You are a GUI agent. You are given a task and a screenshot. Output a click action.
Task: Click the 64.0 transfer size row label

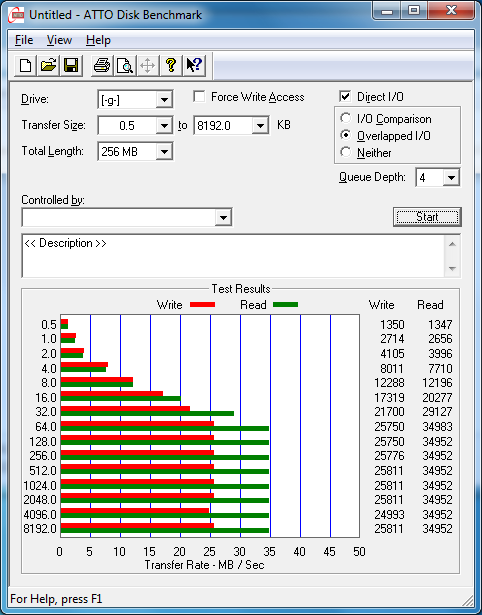(46, 427)
